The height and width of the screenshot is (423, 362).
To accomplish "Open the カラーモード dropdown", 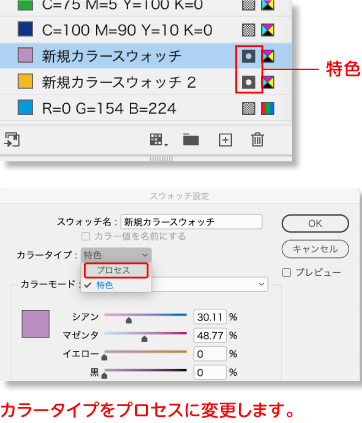I will 209,284.
